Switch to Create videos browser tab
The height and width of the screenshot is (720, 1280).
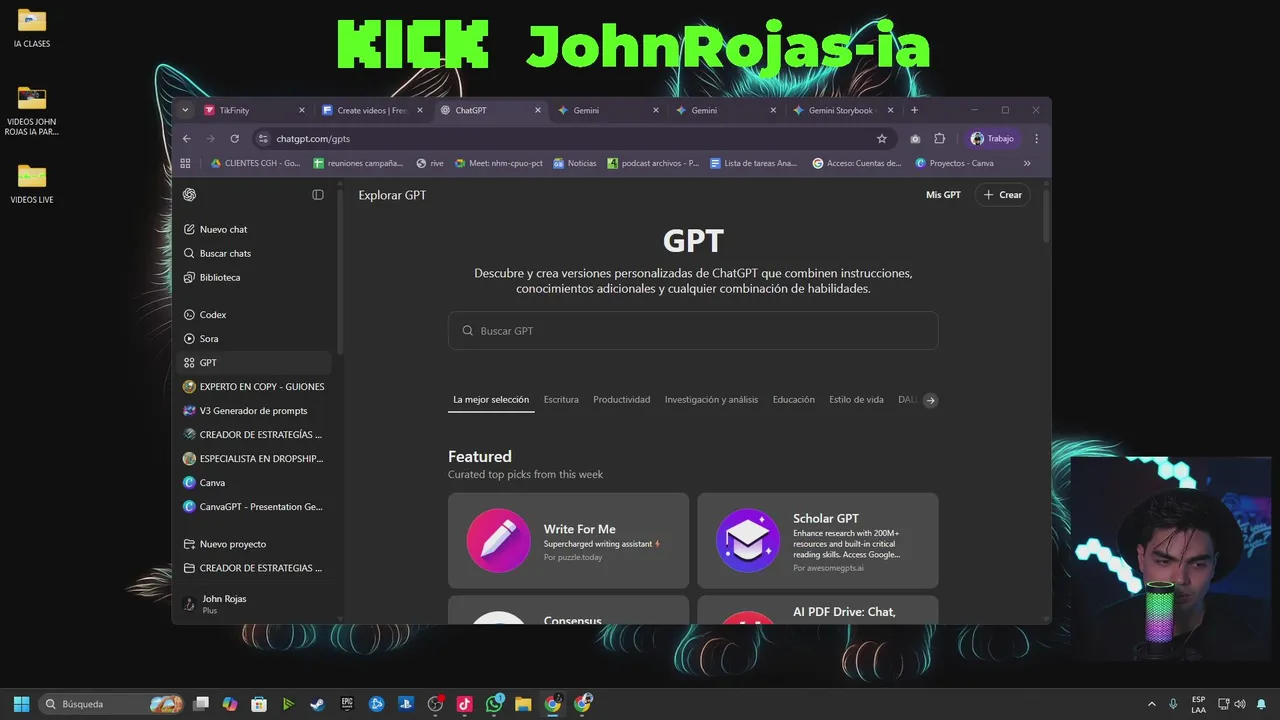click(372, 110)
